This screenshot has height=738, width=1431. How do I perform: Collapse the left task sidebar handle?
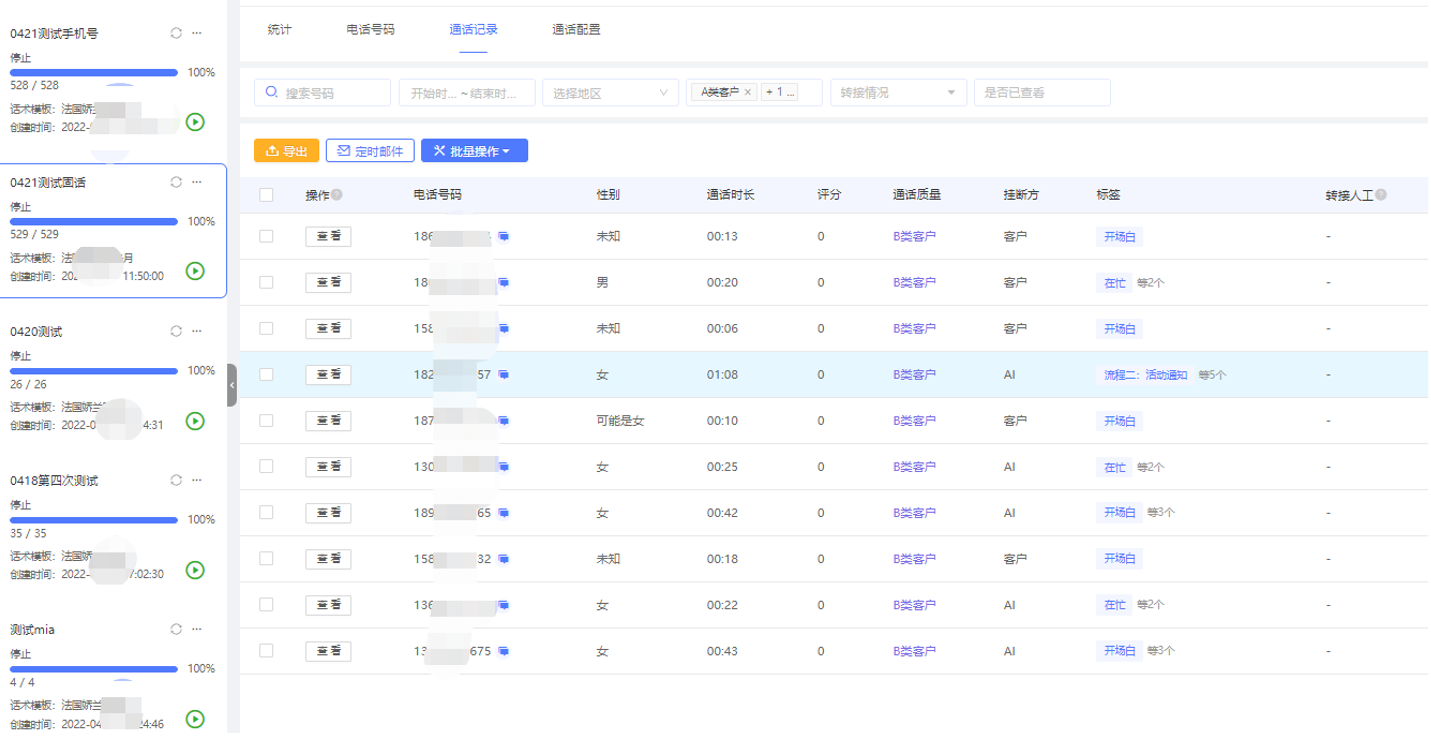232,385
